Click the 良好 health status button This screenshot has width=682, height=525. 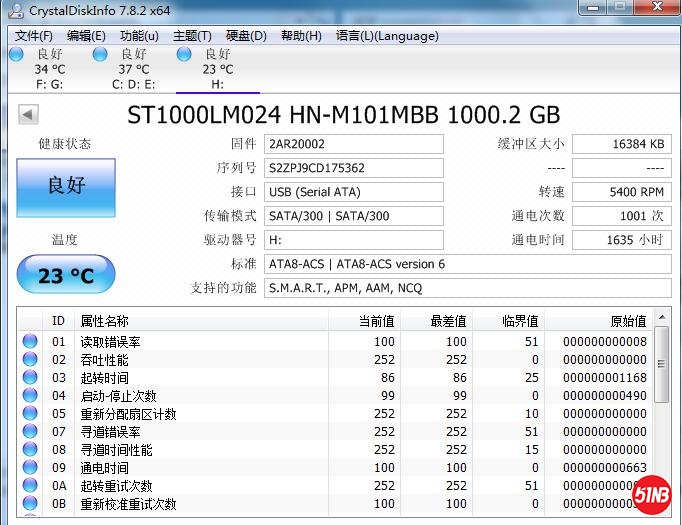tap(66, 186)
